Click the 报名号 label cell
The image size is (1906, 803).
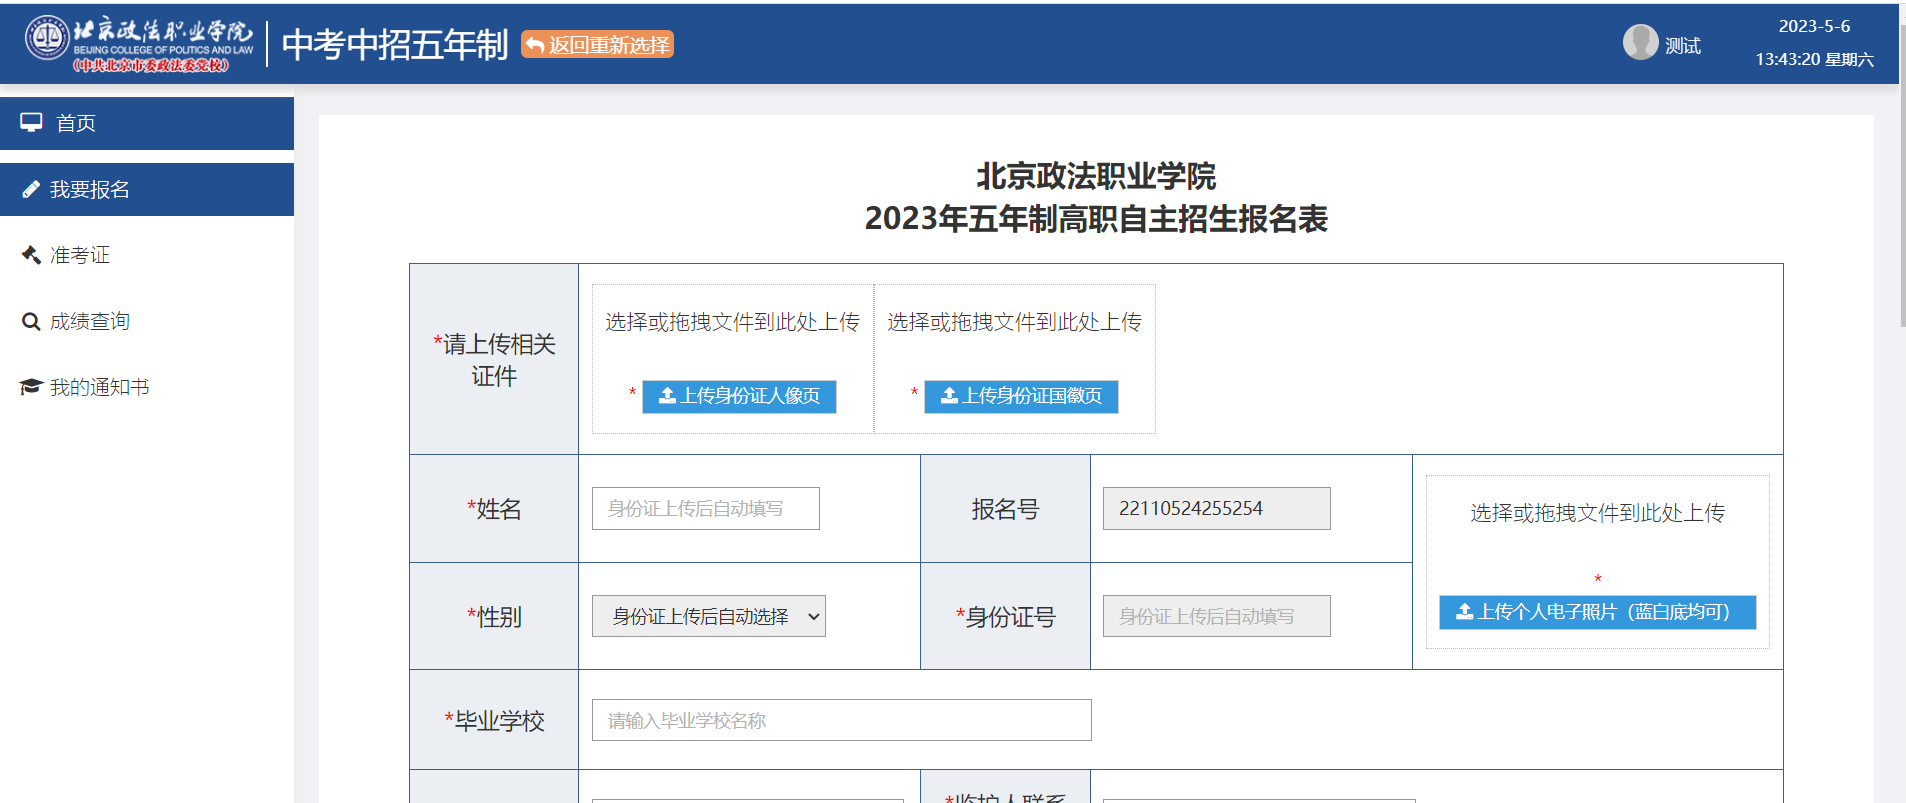[x=1005, y=509]
